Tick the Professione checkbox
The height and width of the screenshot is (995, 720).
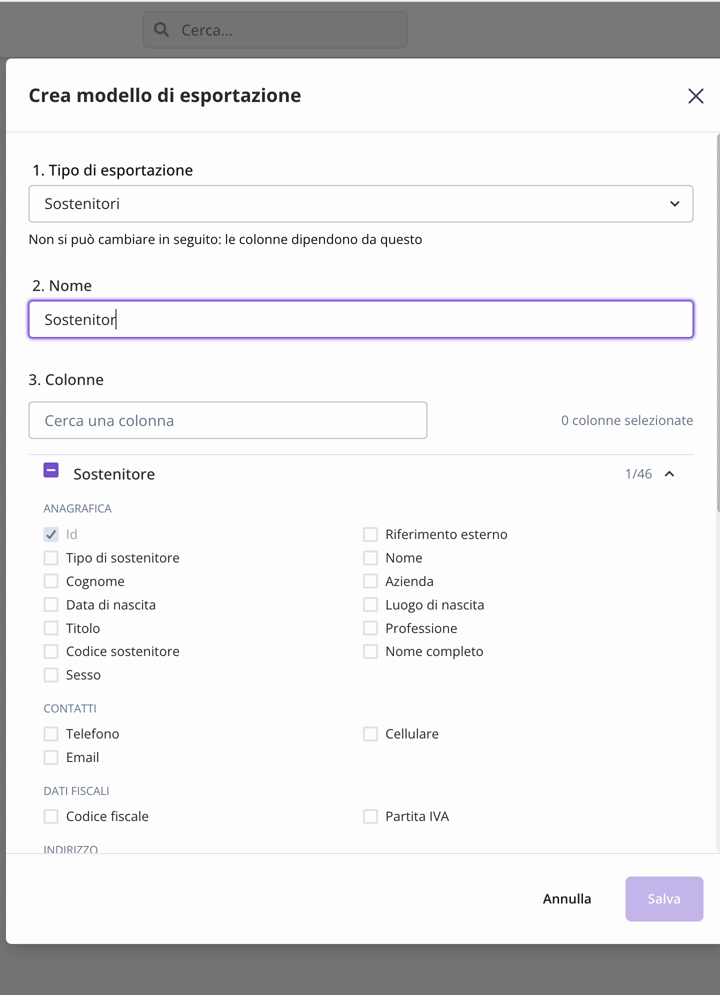click(370, 628)
